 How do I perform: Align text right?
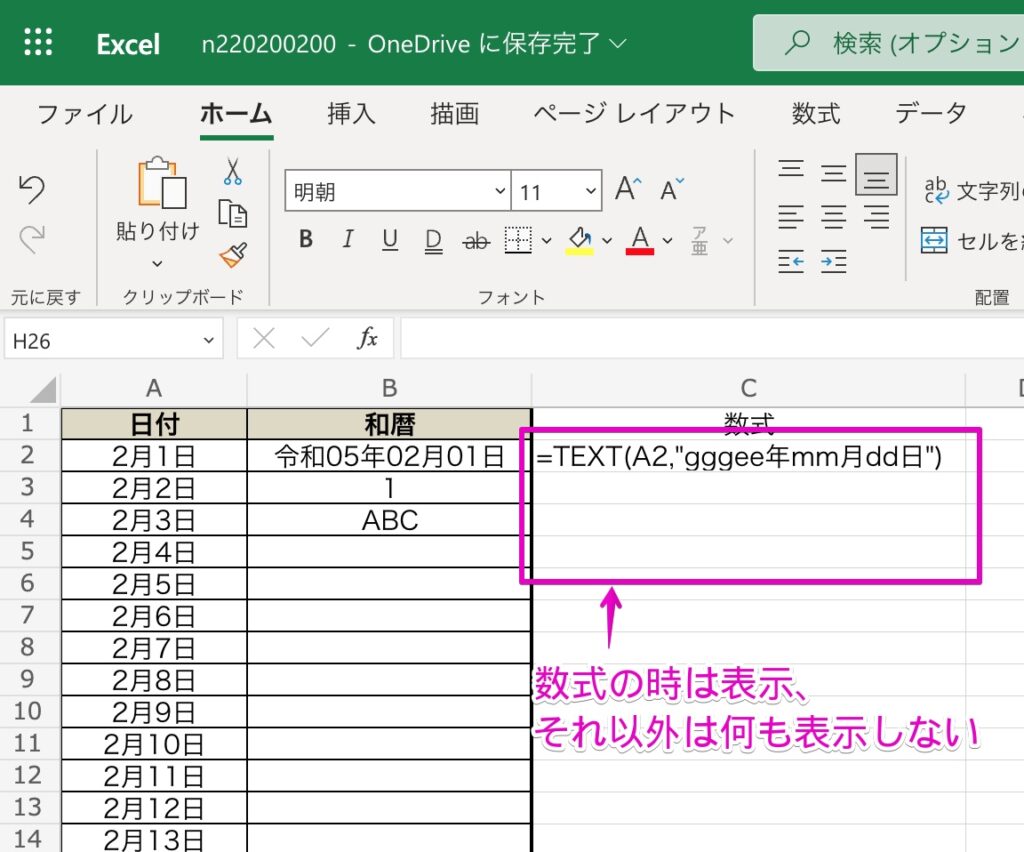876,216
